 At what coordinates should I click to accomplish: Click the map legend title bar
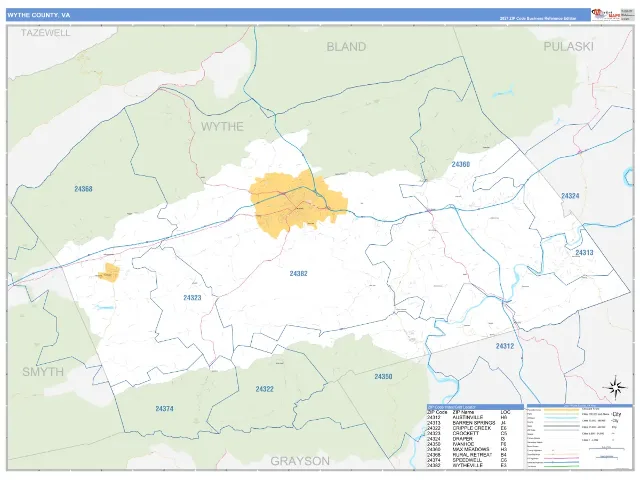pos(580,406)
